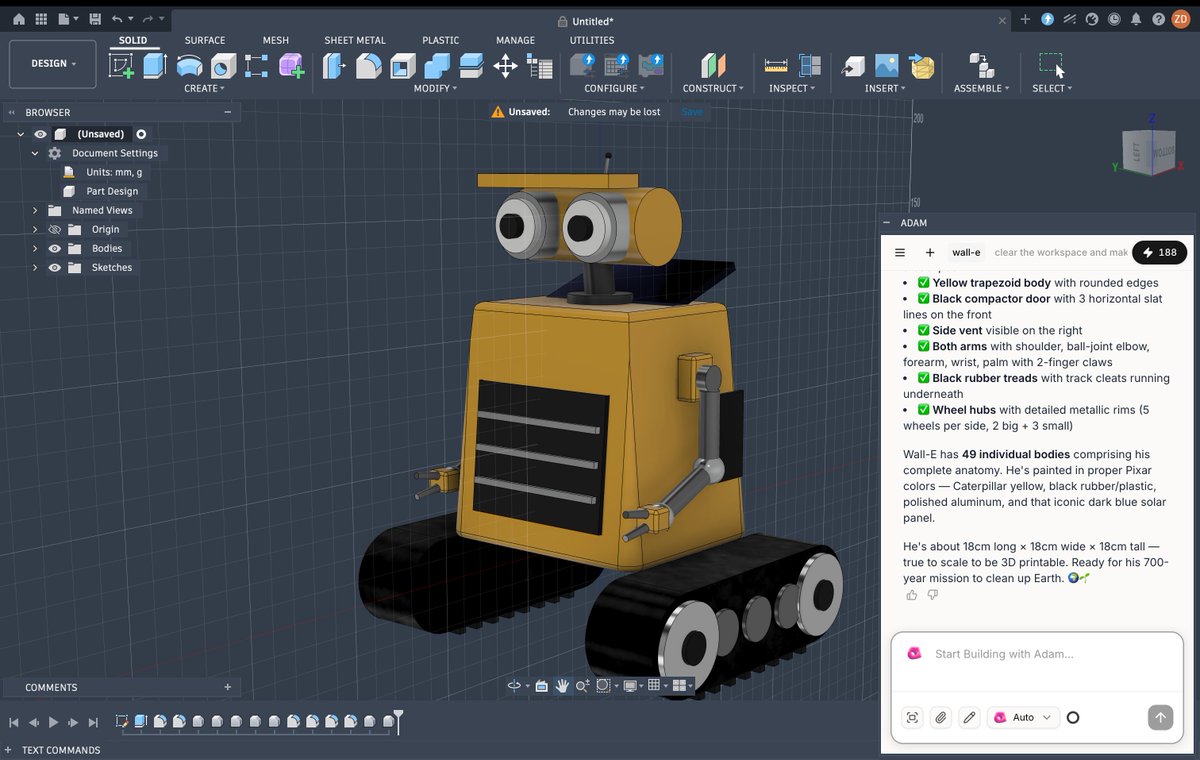
Task: Click the thumbs up feedback icon
Action: (912, 595)
